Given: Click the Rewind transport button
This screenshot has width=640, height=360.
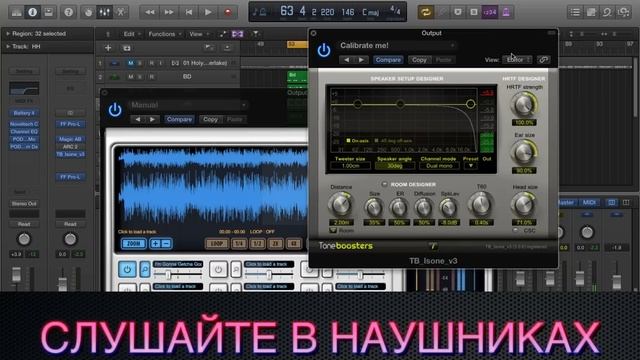Looking at the screenshot, I should click(x=149, y=12).
